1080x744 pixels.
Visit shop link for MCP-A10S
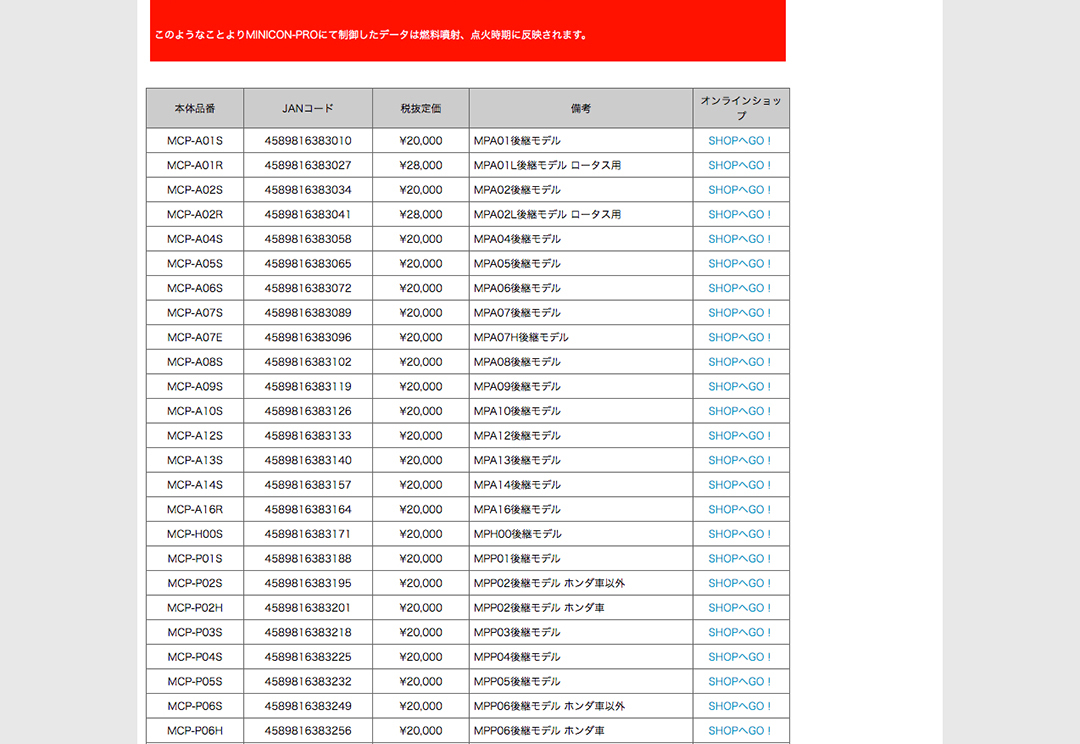pyautogui.click(x=740, y=411)
